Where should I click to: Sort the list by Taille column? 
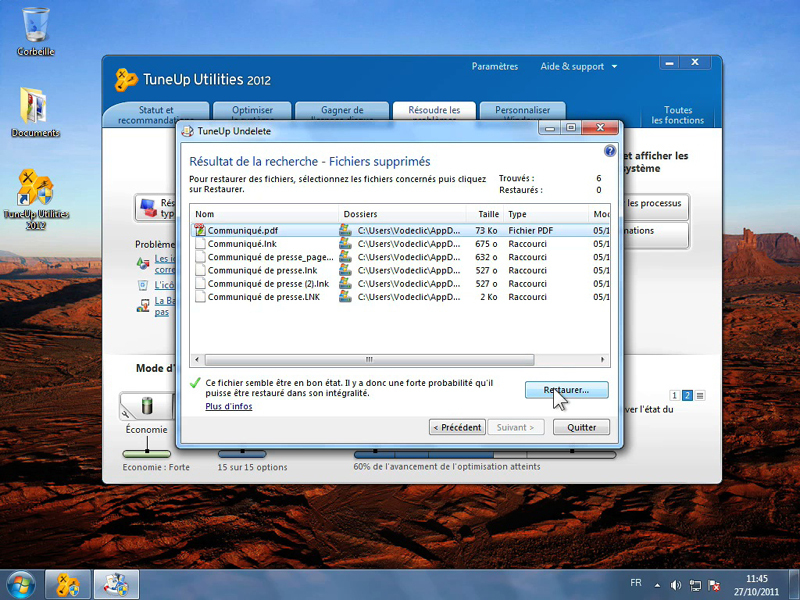pos(485,214)
